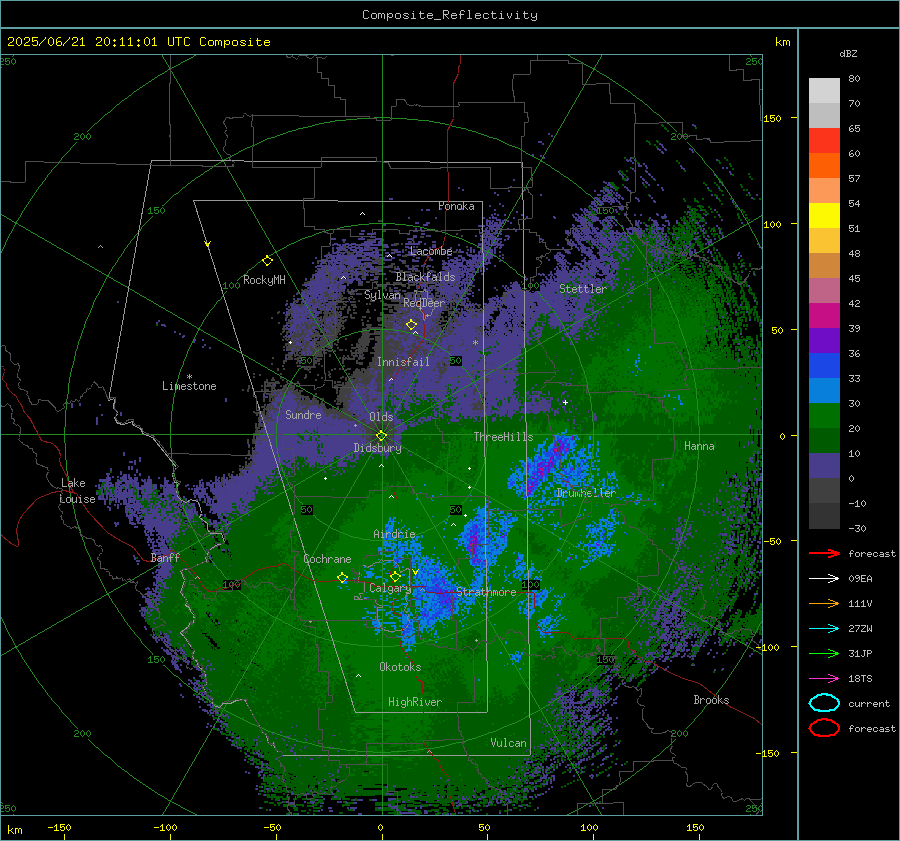The height and width of the screenshot is (841, 900).
Task: Select yellow diamond marker below RedDeer
Action: click(411, 325)
